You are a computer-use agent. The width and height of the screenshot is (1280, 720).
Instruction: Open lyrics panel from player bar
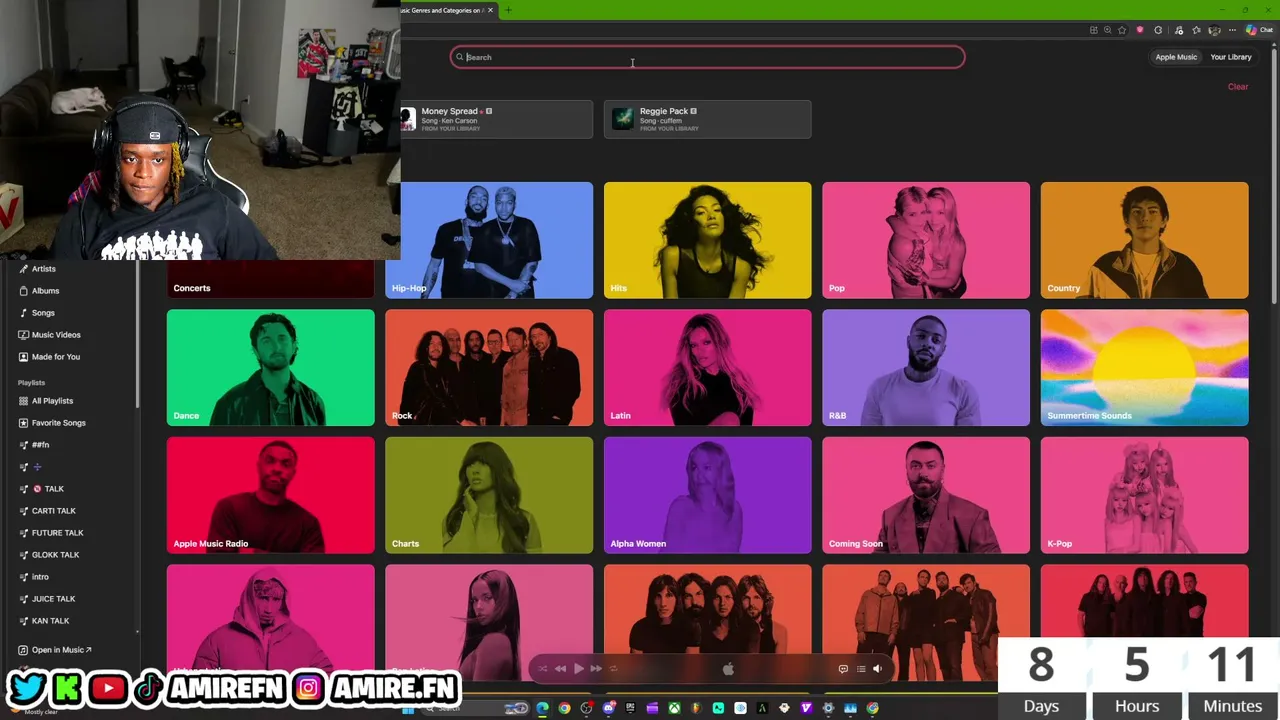[843, 669]
